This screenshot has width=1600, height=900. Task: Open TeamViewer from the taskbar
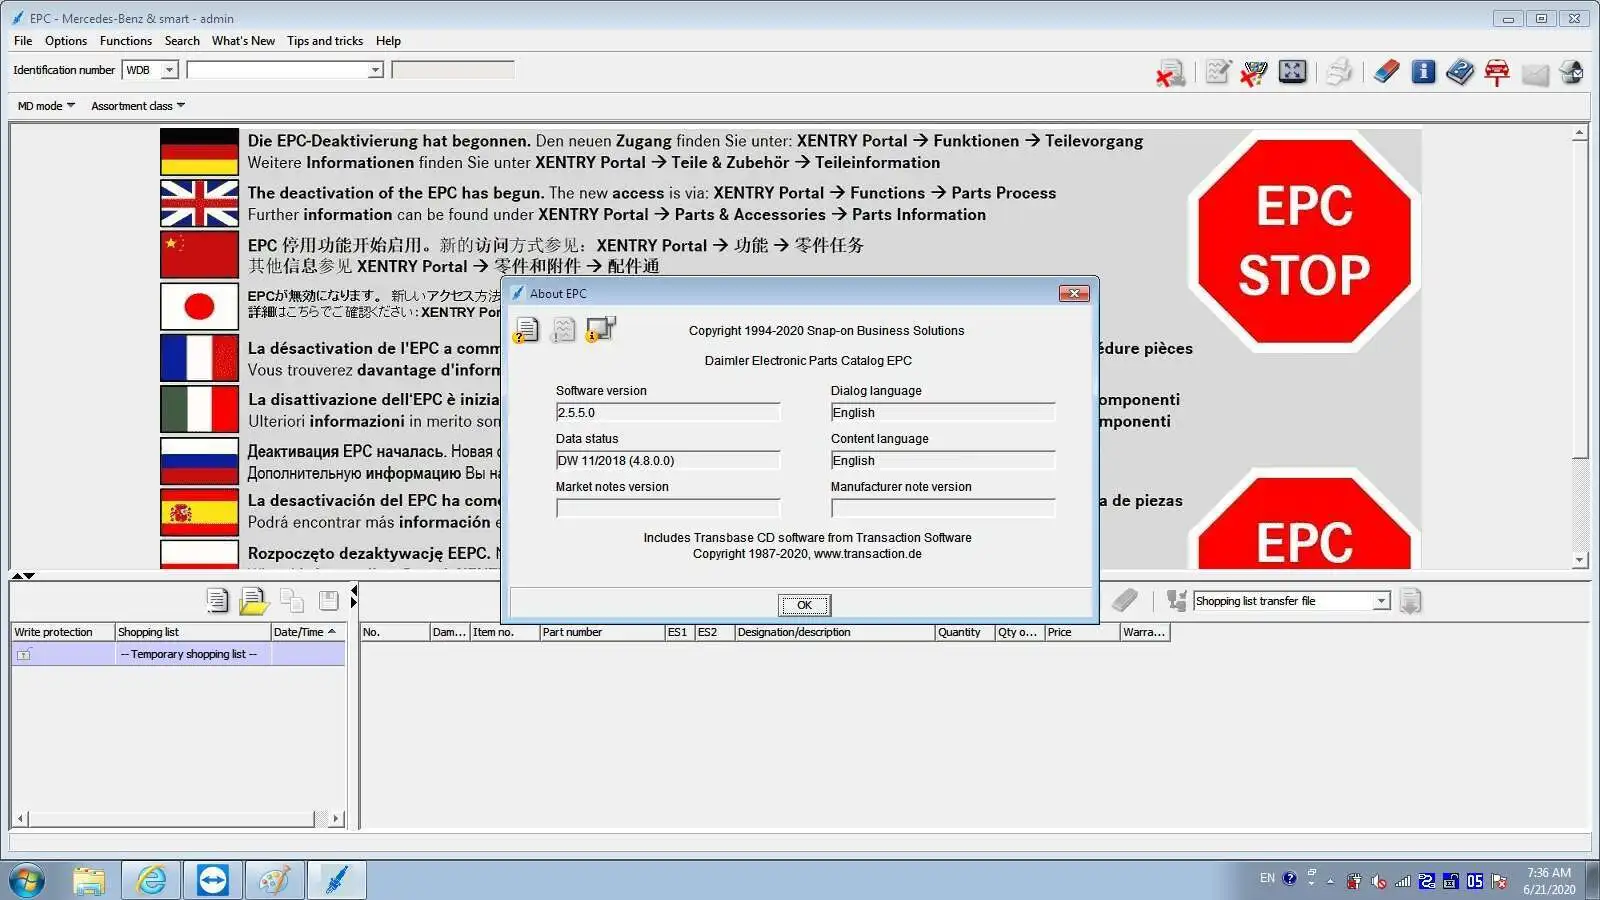click(212, 880)
